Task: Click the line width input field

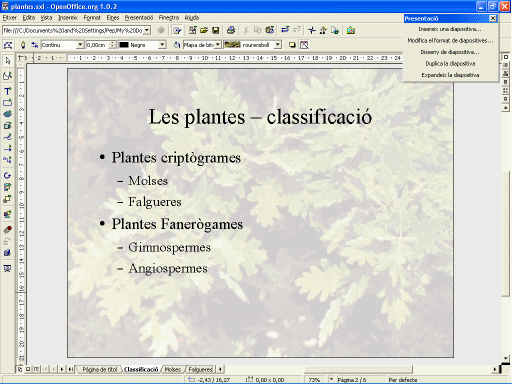Action: [98, 45]
